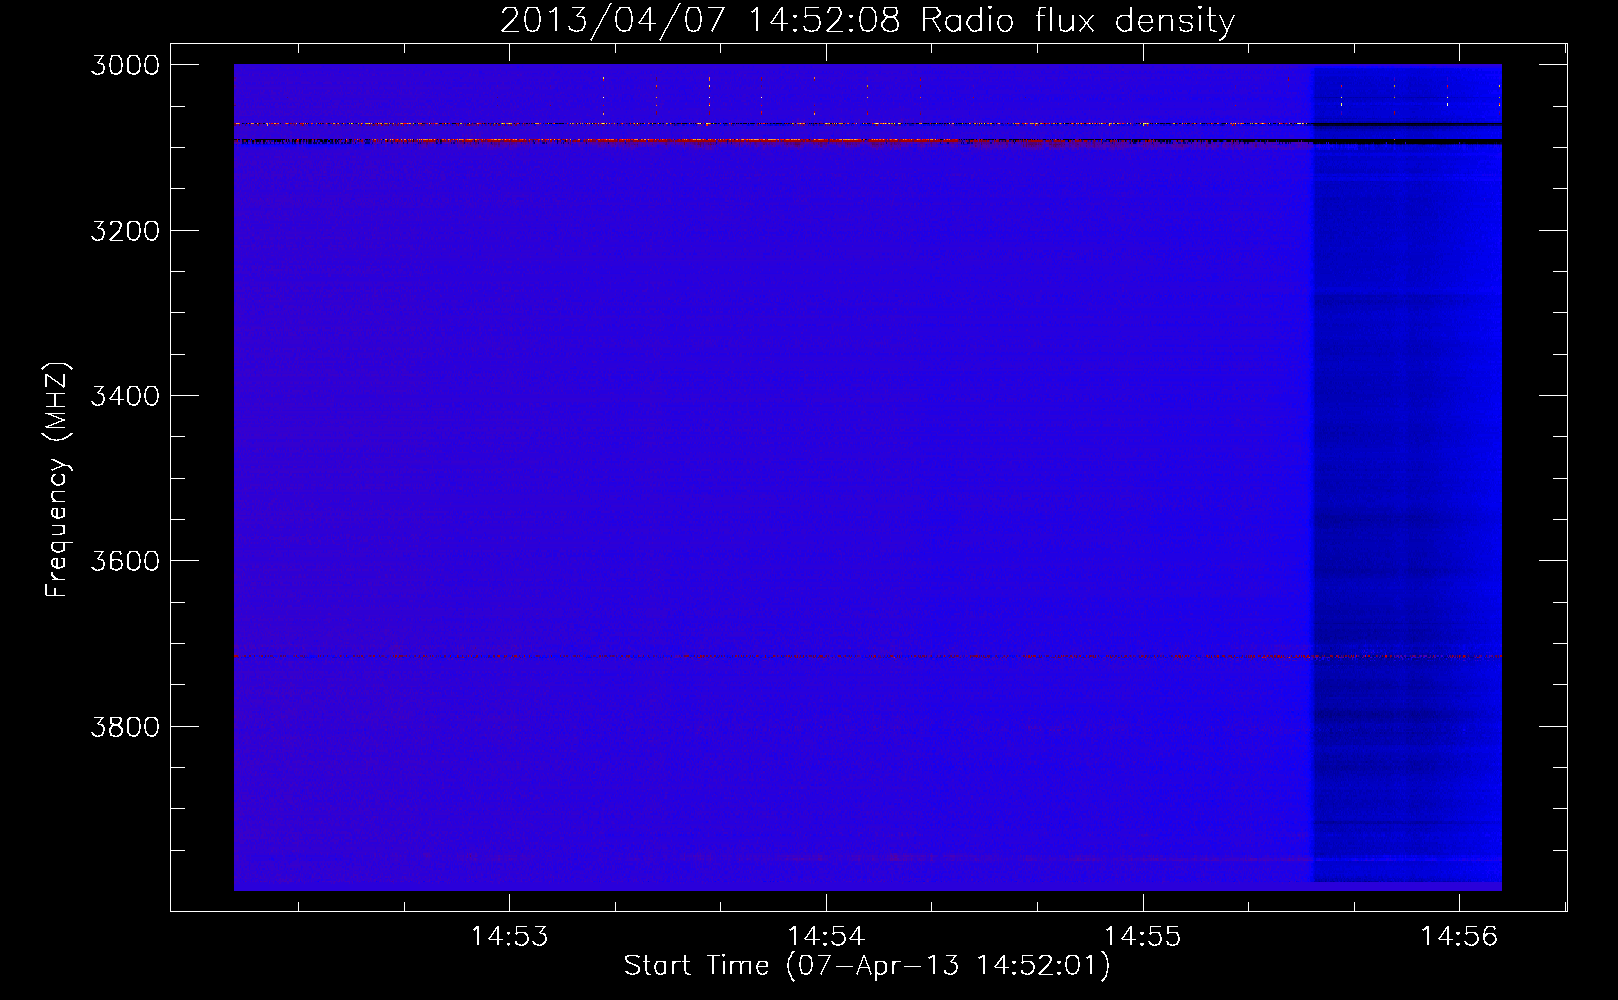Click the 'Frequency (MHZ)' axis label
This screenshot has height=1000, width=1618.
point(58,480)
